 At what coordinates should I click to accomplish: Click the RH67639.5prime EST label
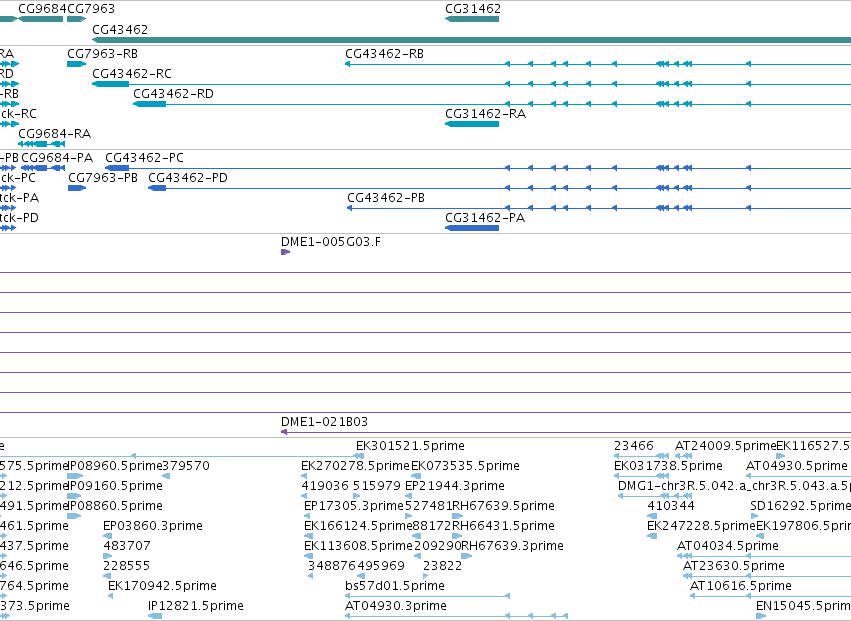504,506
